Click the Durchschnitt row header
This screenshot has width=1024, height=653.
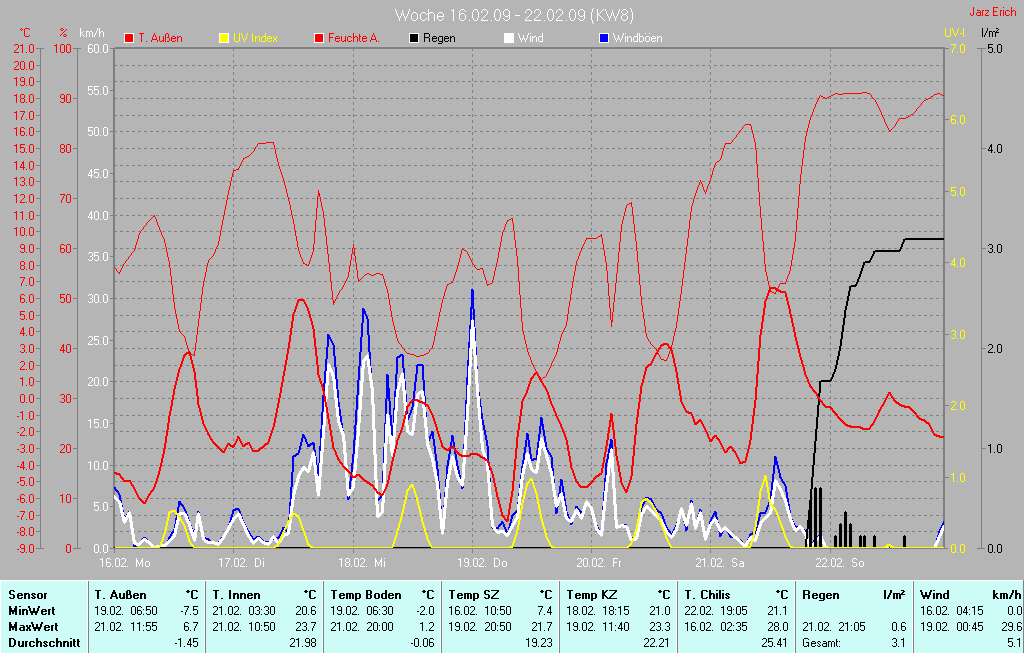pos(44,643)
